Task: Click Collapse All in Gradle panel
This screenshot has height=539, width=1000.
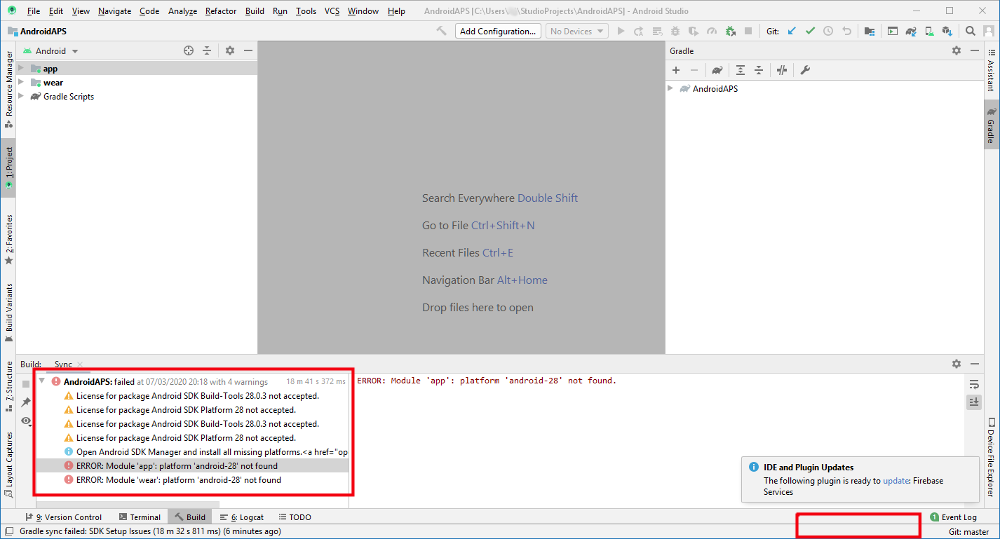Action: pyautogui.click(x=758, y=70)
